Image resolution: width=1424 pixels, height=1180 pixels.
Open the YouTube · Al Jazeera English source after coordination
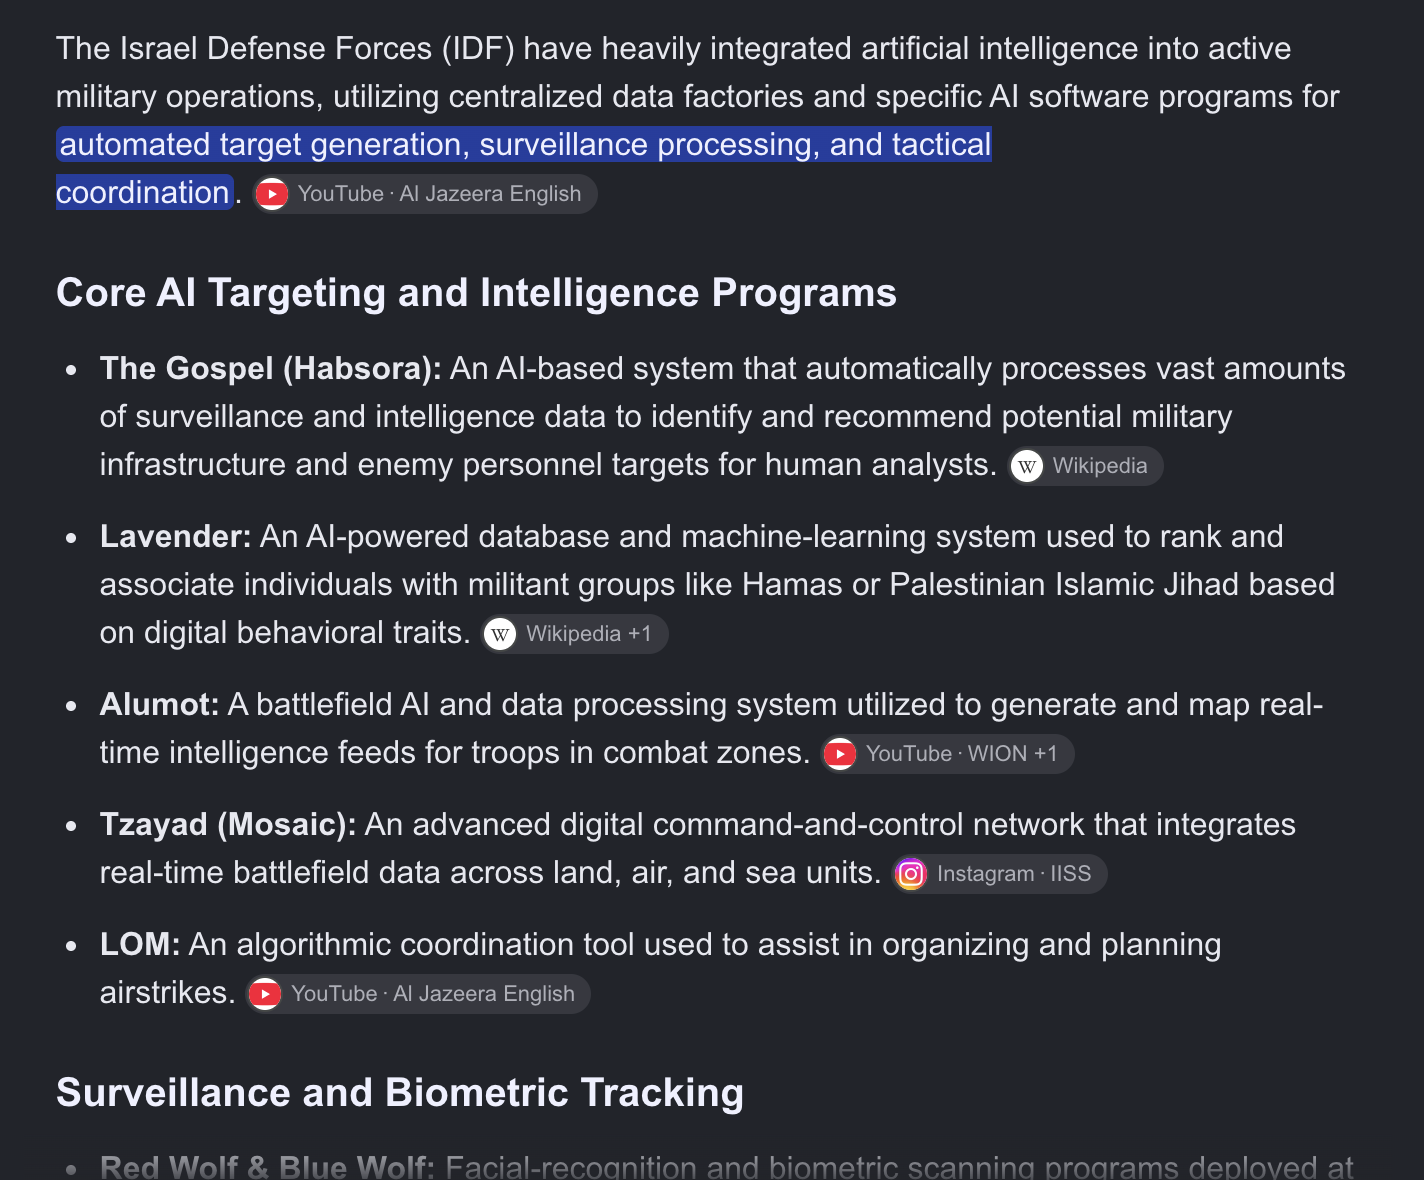pos(425,194)
